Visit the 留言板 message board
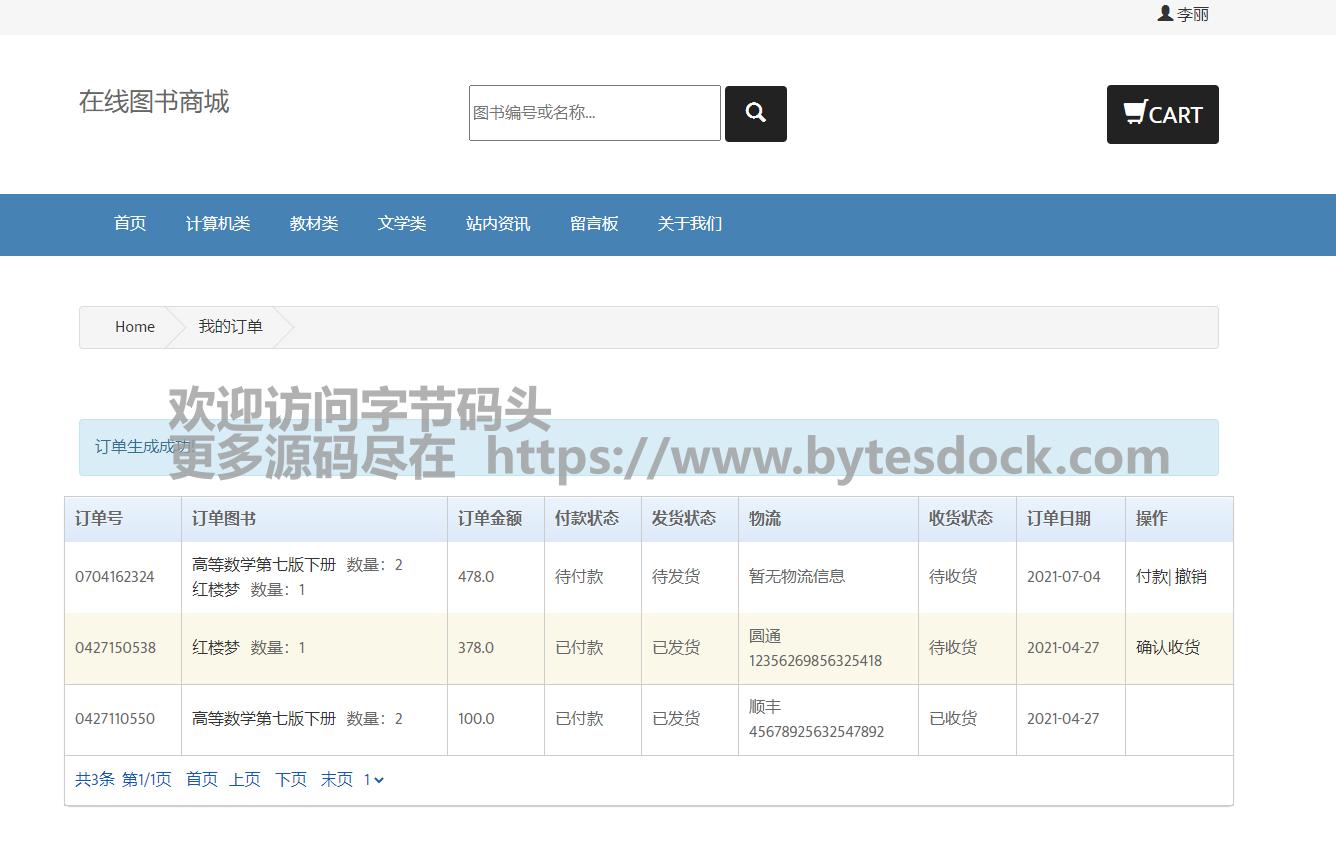Viewport: 1336px width, 865px height. tap(594, 224)
